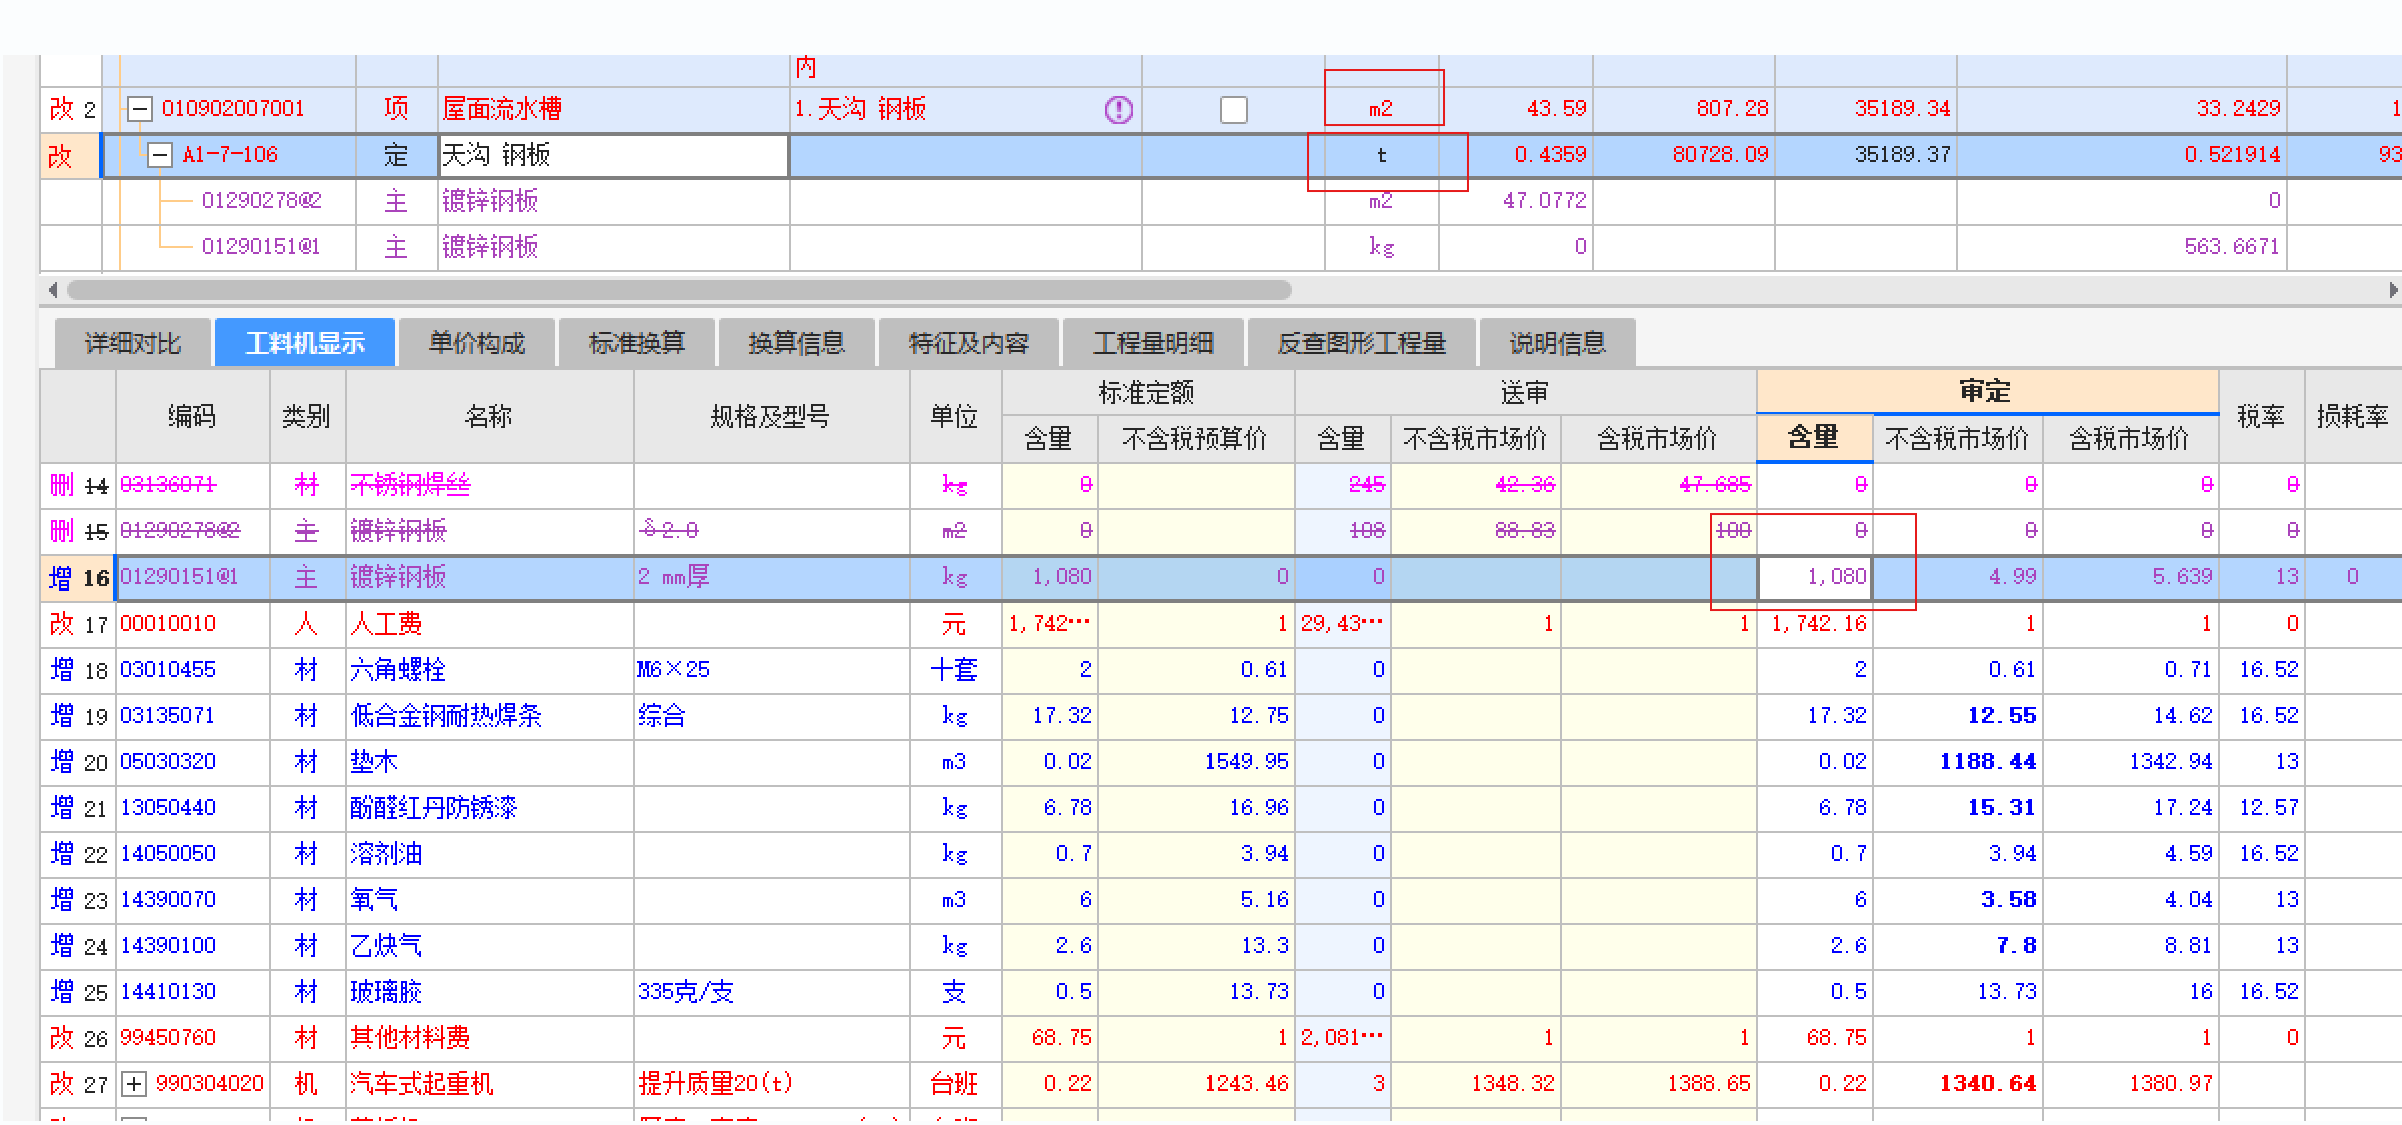Click the bold price 1188.44

coord(1988,762)
